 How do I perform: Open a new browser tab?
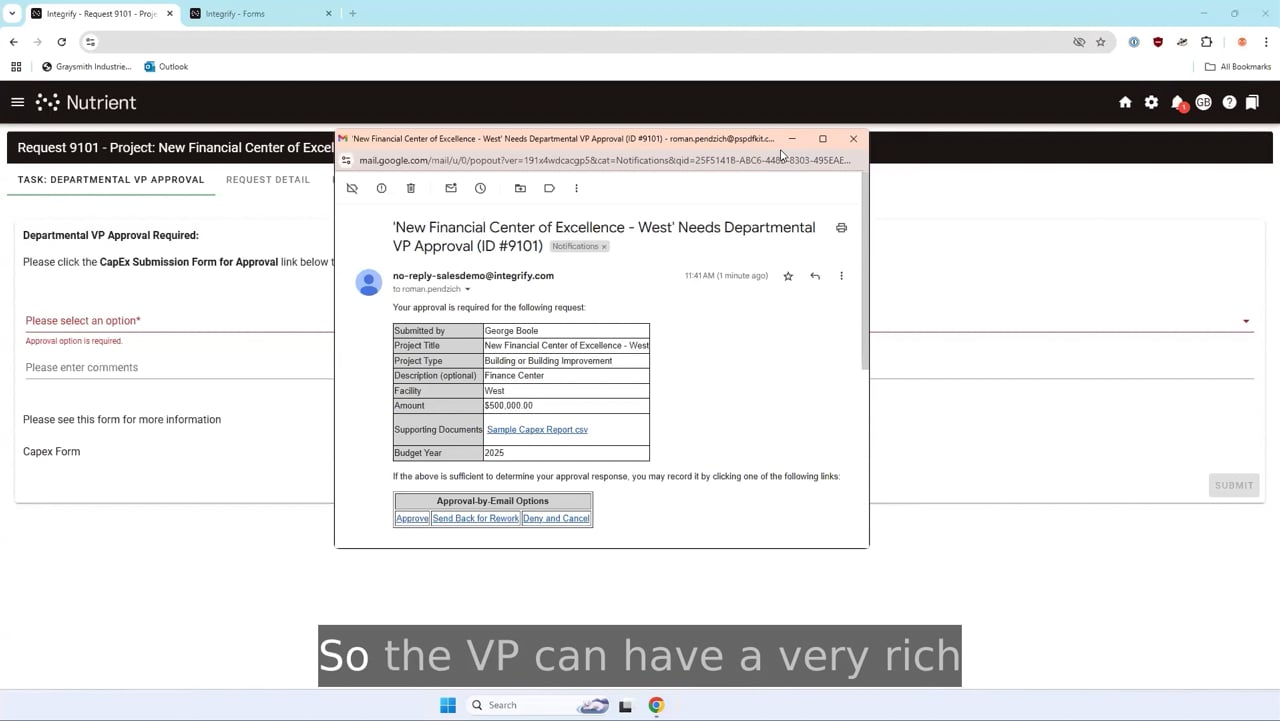tap(352, 14)
